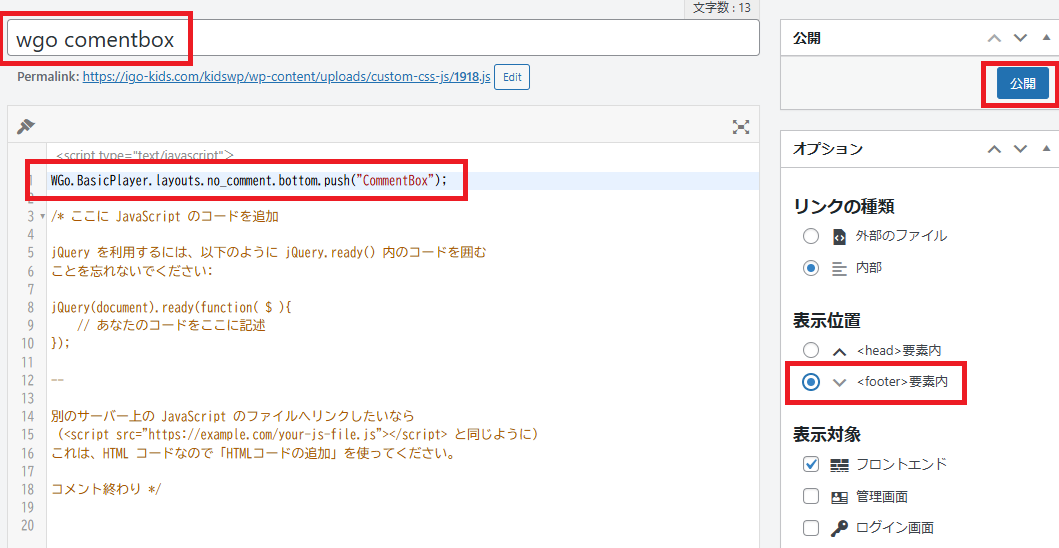Move the 公開 panel up
This screenshot has height=548, width=1059.
point(993,38)
